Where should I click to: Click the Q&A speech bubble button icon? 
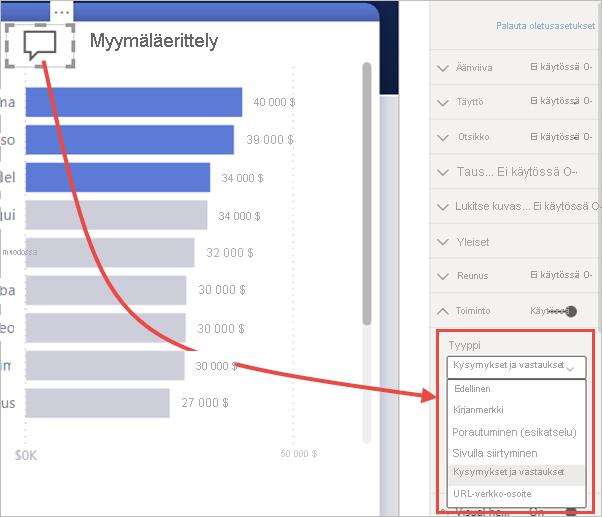[x=40, y=45]
